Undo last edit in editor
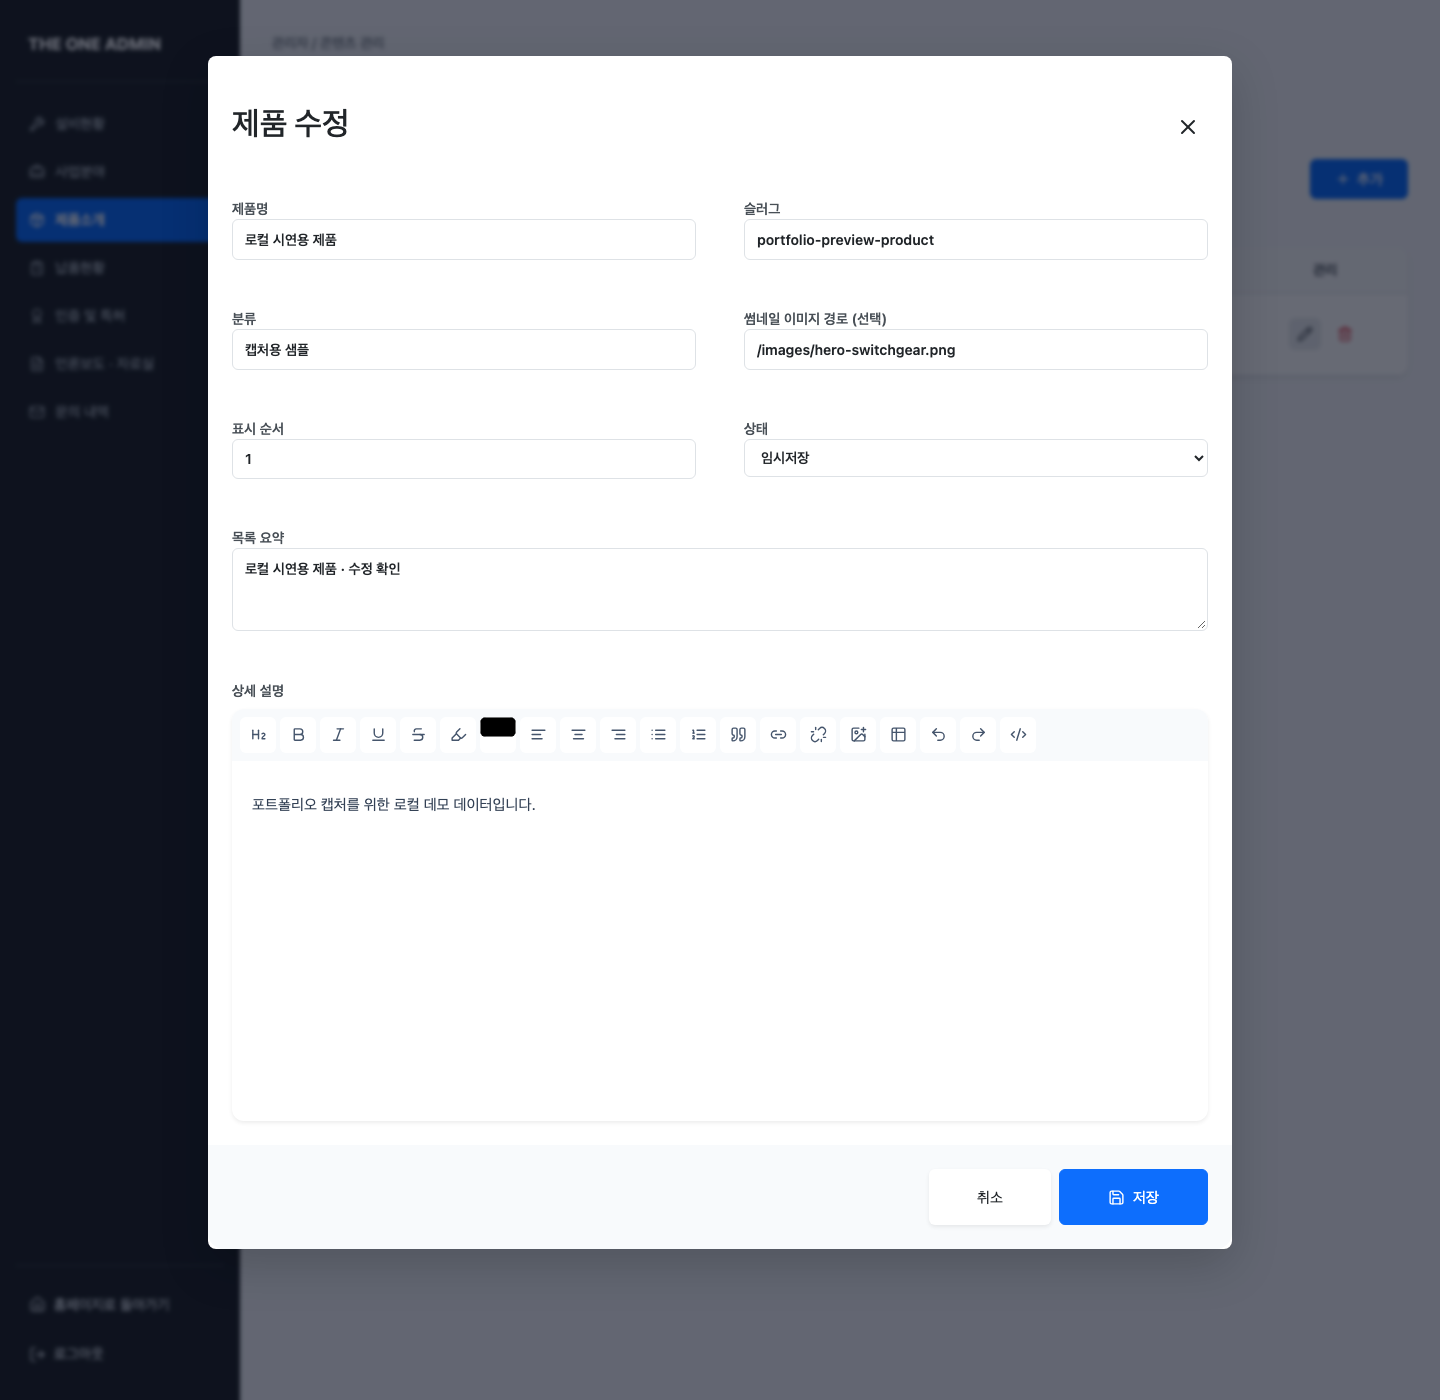This screenshot has width=1440, height=1400. coord(938,735)
